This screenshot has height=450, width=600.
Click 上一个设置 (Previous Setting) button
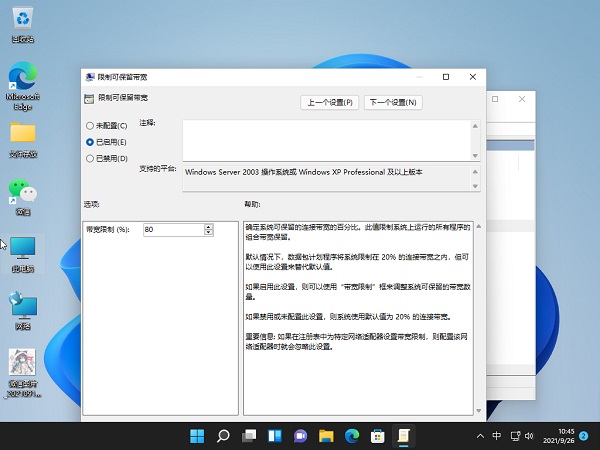[x=330, y=102]
